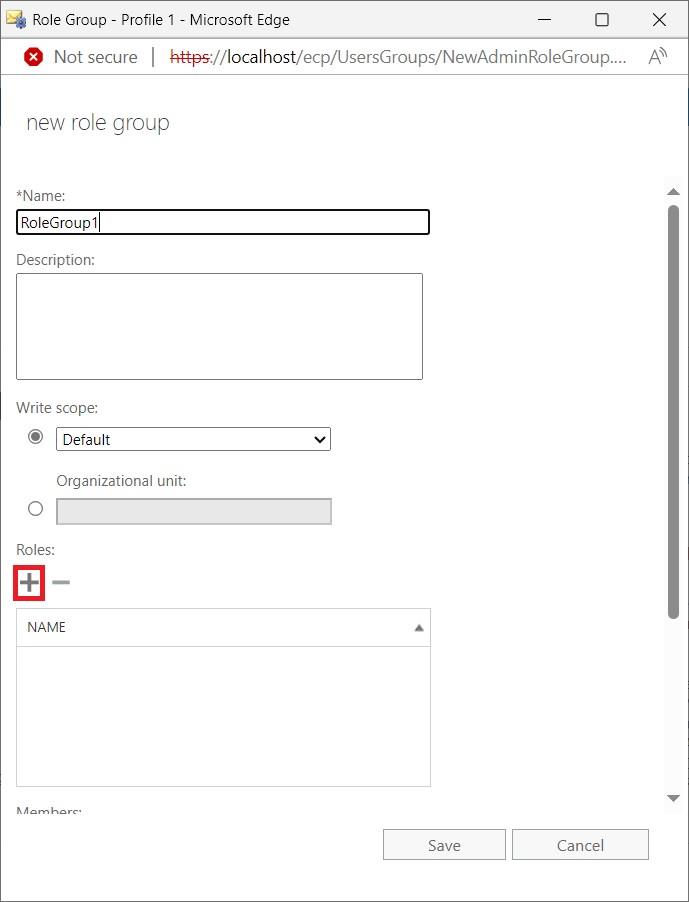Click the Save button

(444, 845)
